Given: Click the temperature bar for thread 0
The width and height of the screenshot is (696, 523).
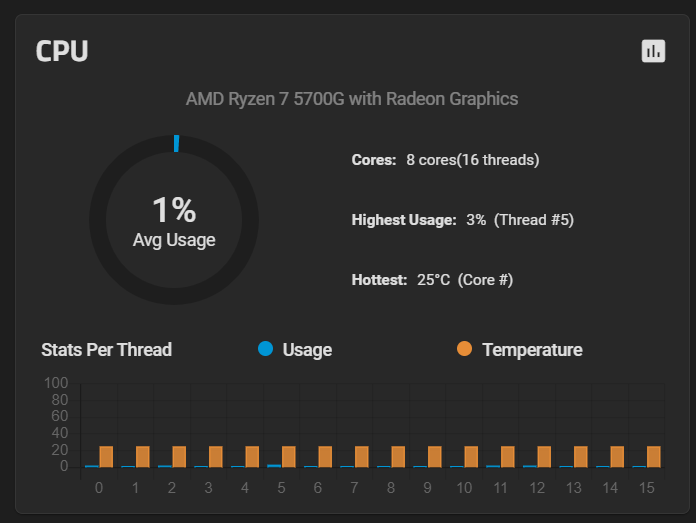Looking at the screenshot, I should [x=106, y=457].
